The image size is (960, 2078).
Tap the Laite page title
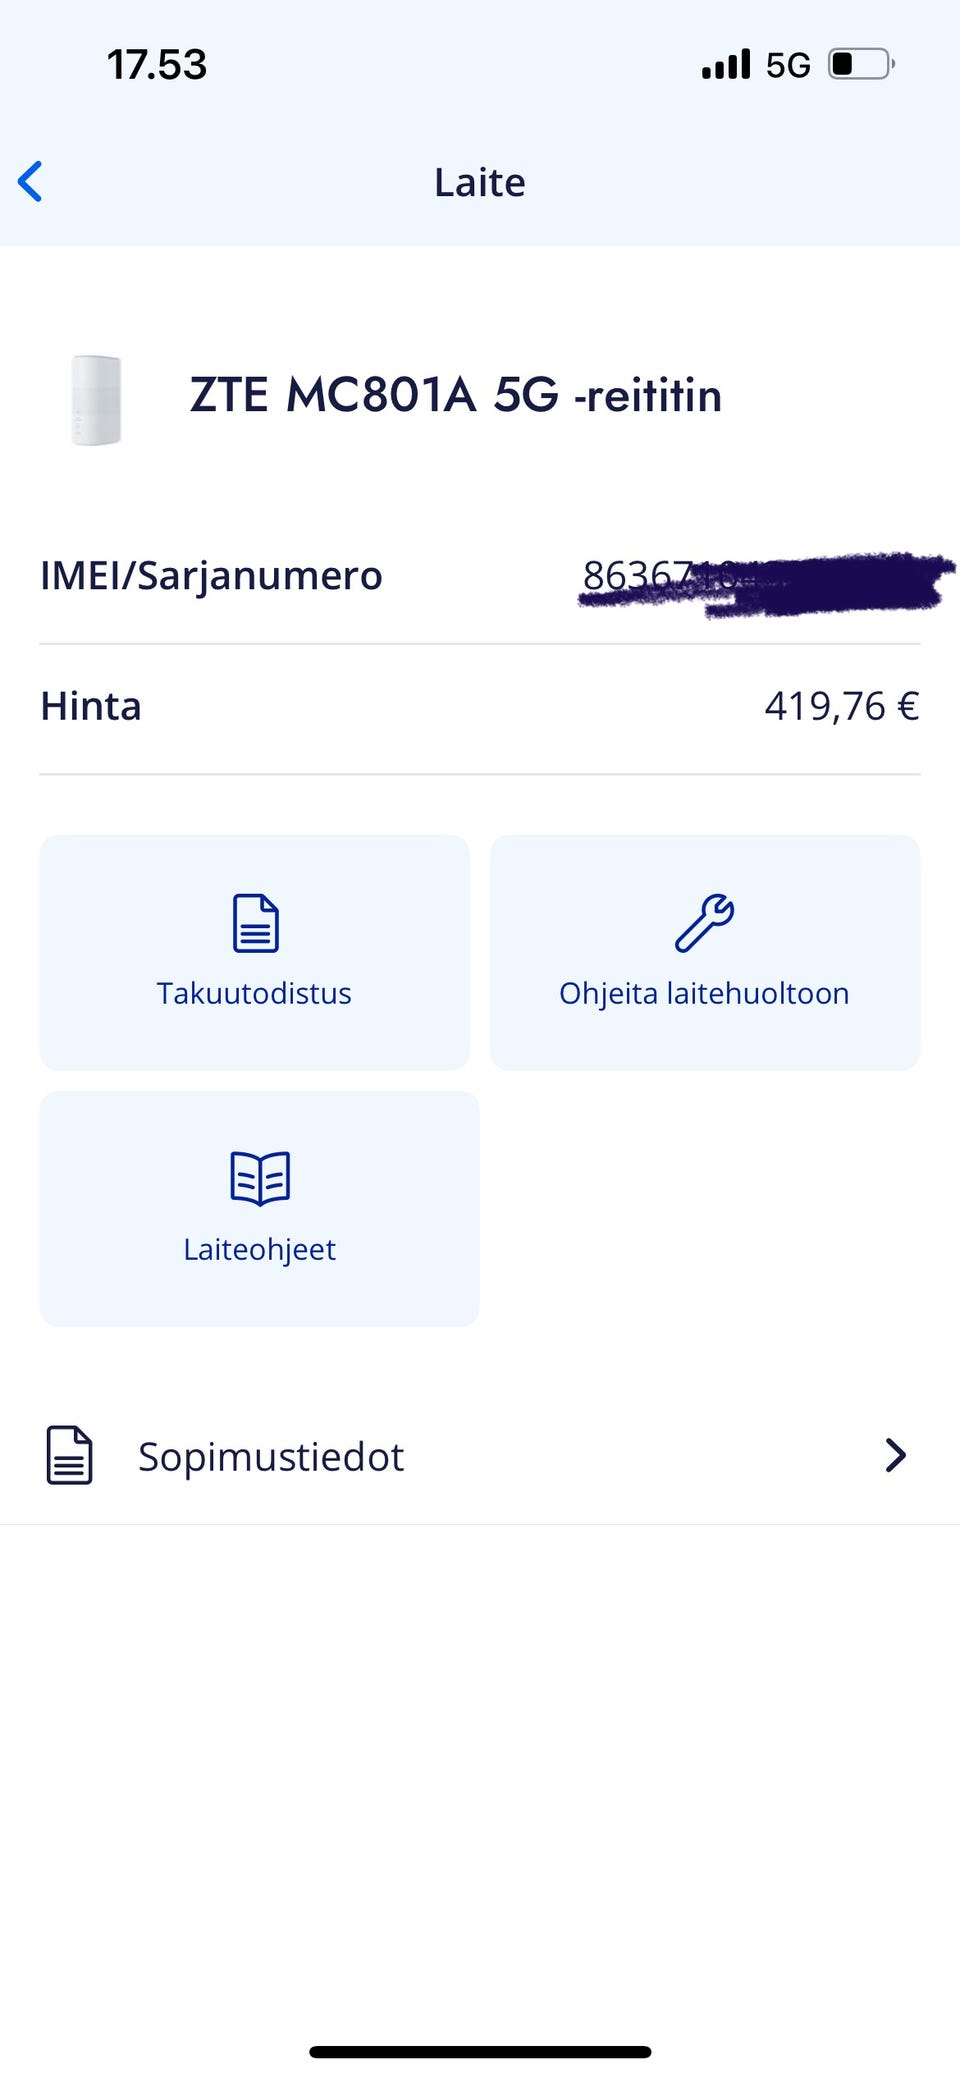(480, 183)
